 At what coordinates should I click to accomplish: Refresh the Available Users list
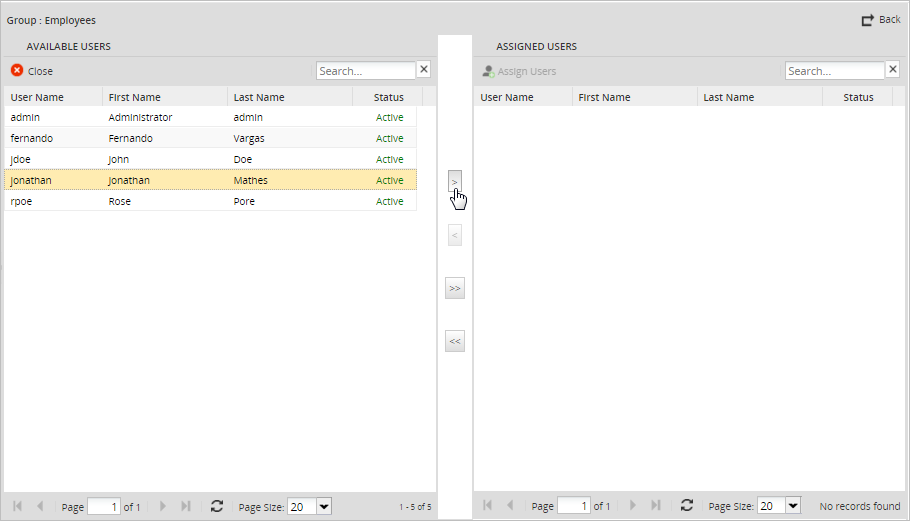pyautogui.click(x=216, y=506)
